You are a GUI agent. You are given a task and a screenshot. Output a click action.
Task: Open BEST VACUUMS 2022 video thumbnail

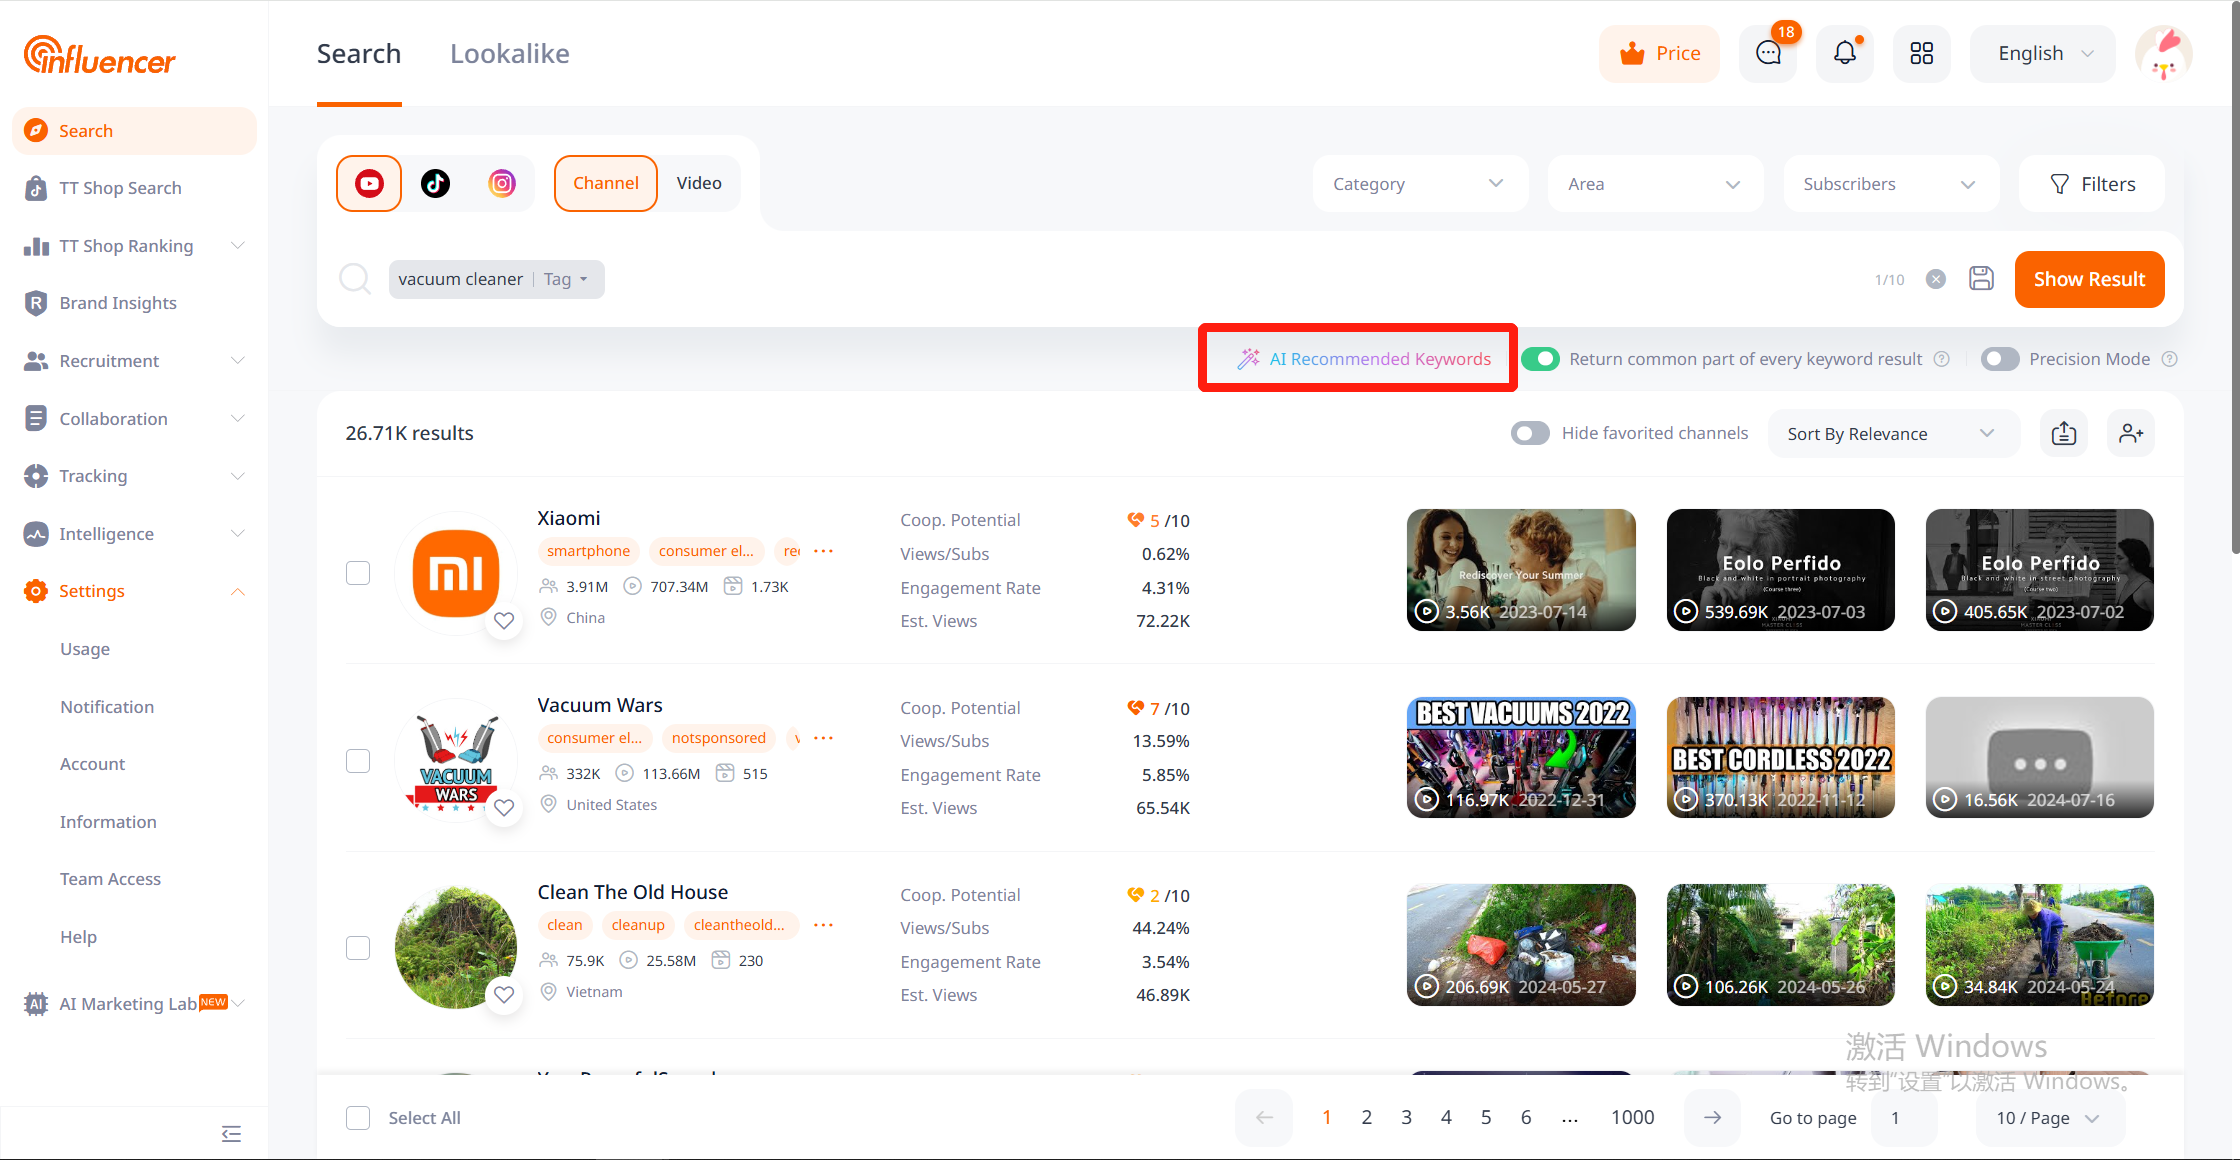pyautogui.click(x=1521, y=757)
